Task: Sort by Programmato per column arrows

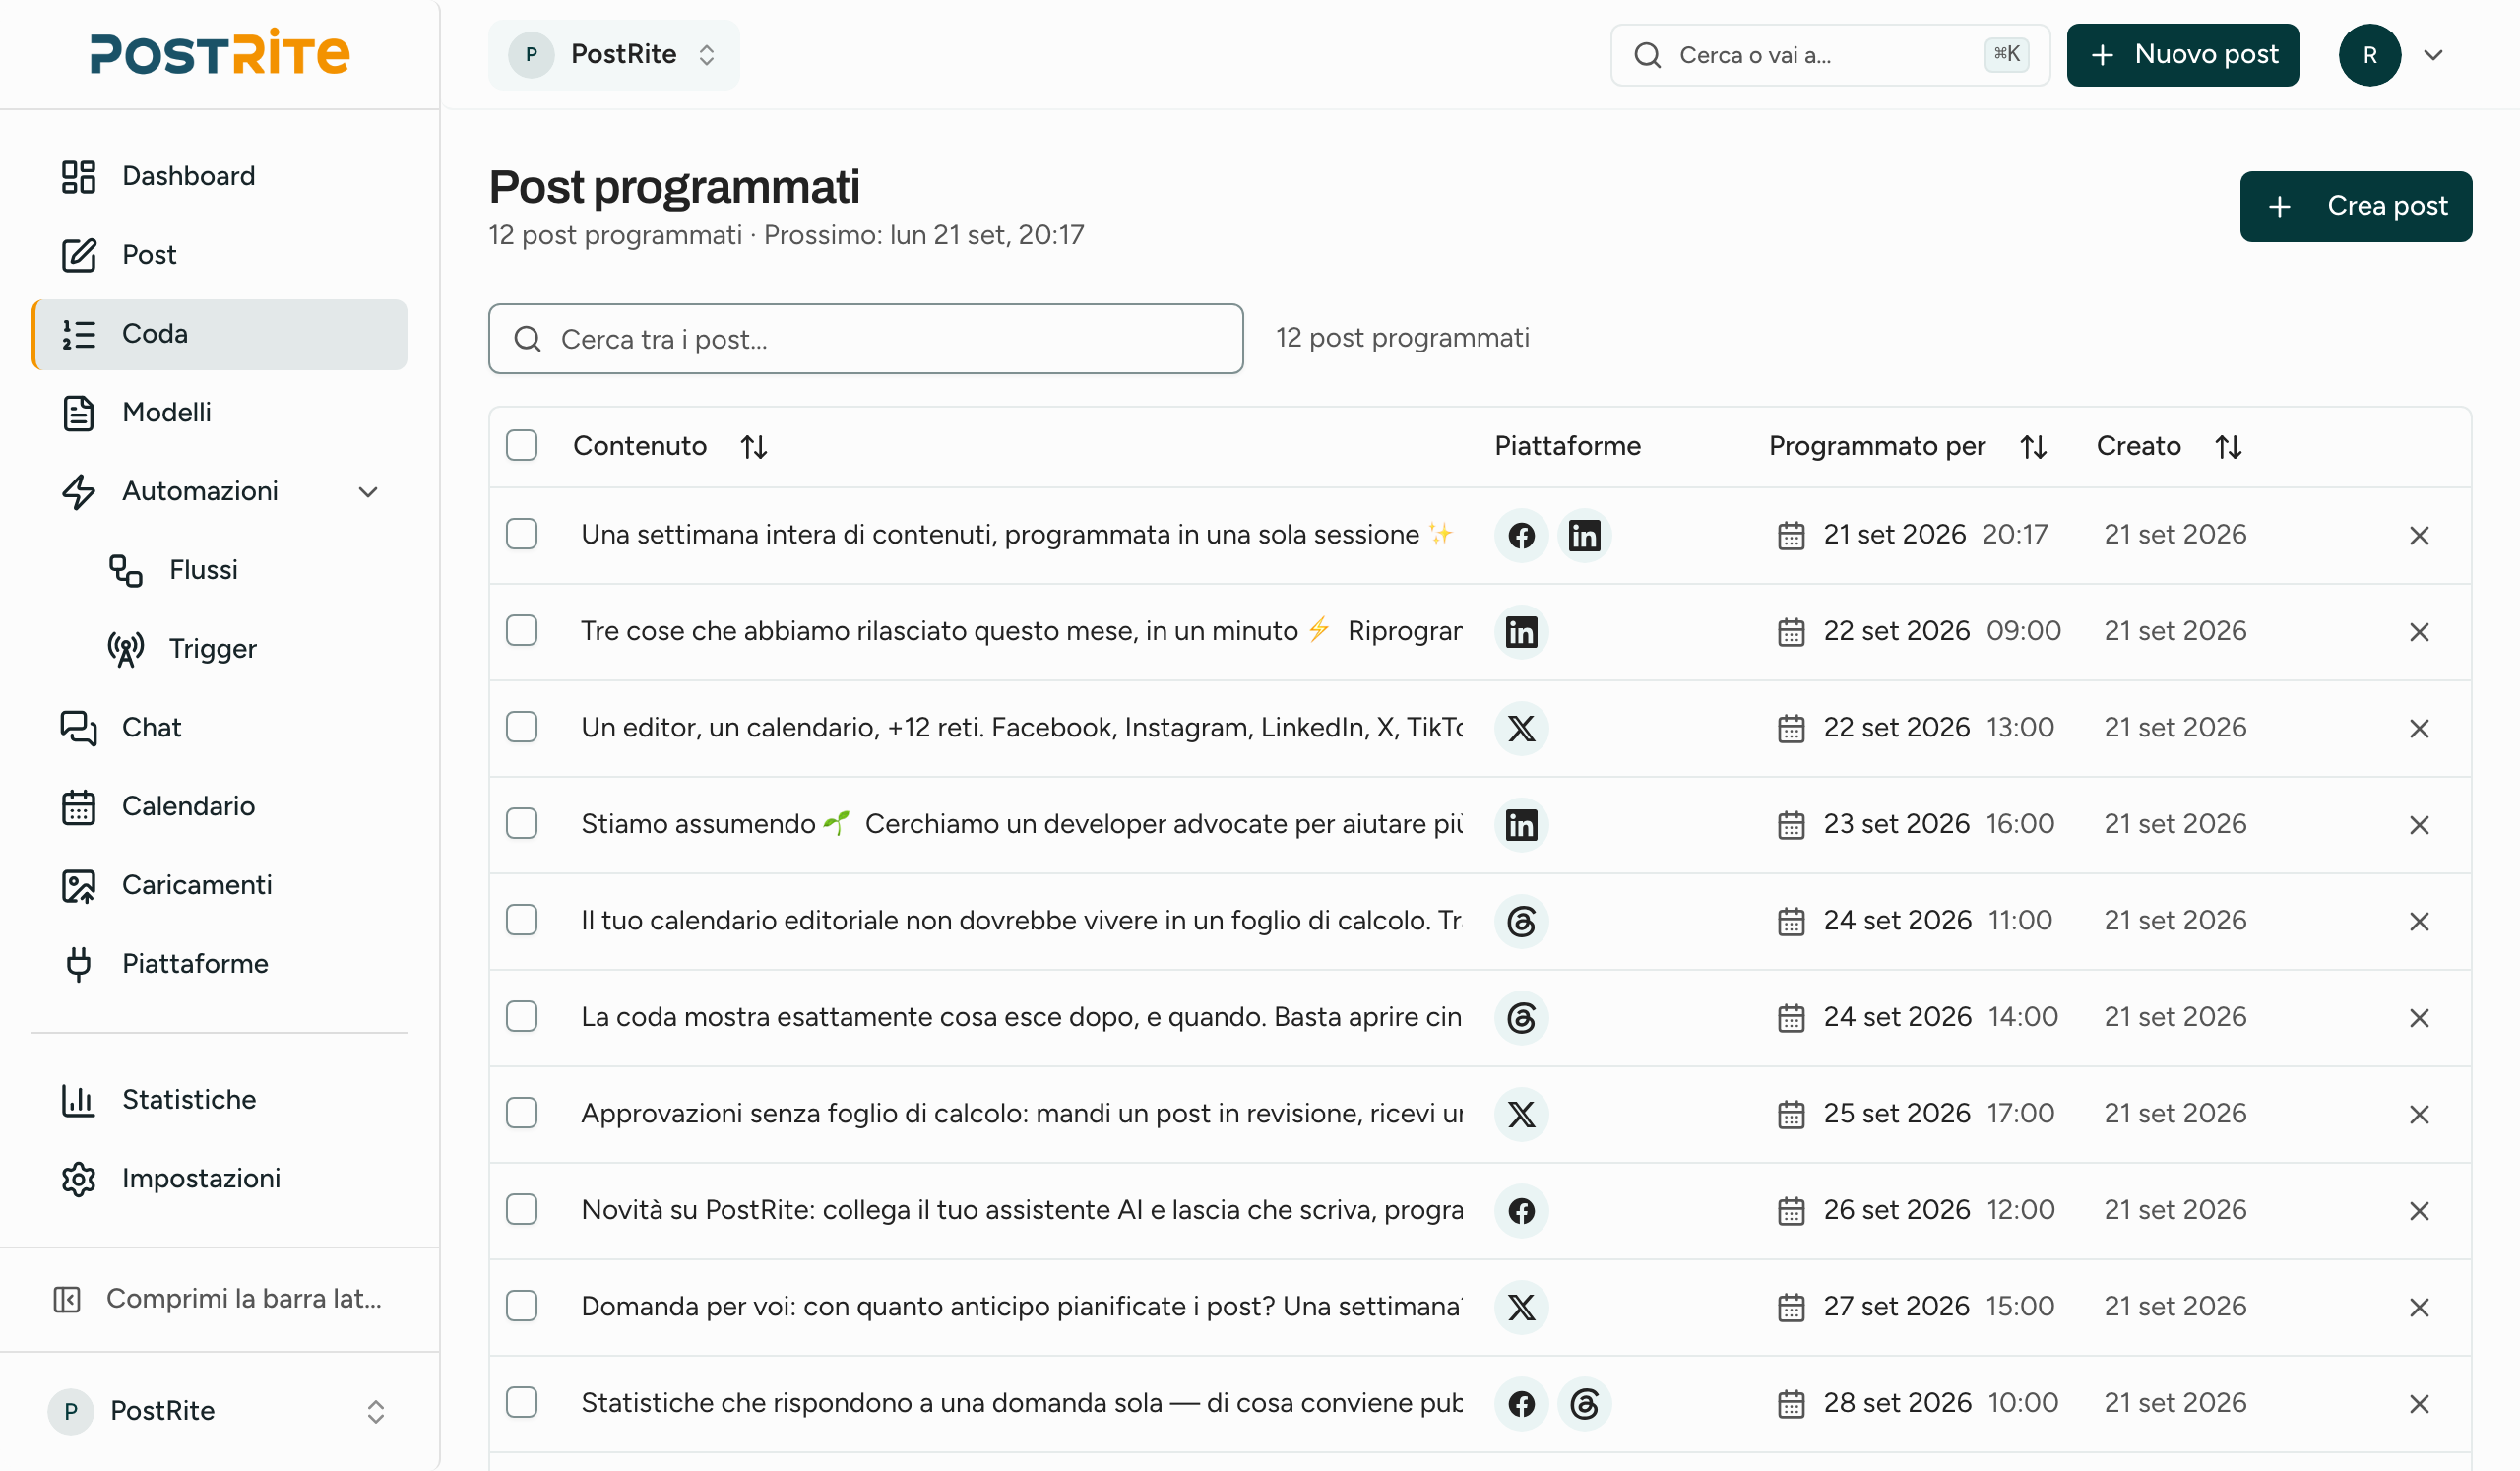Action: [x=2033, y=446]
